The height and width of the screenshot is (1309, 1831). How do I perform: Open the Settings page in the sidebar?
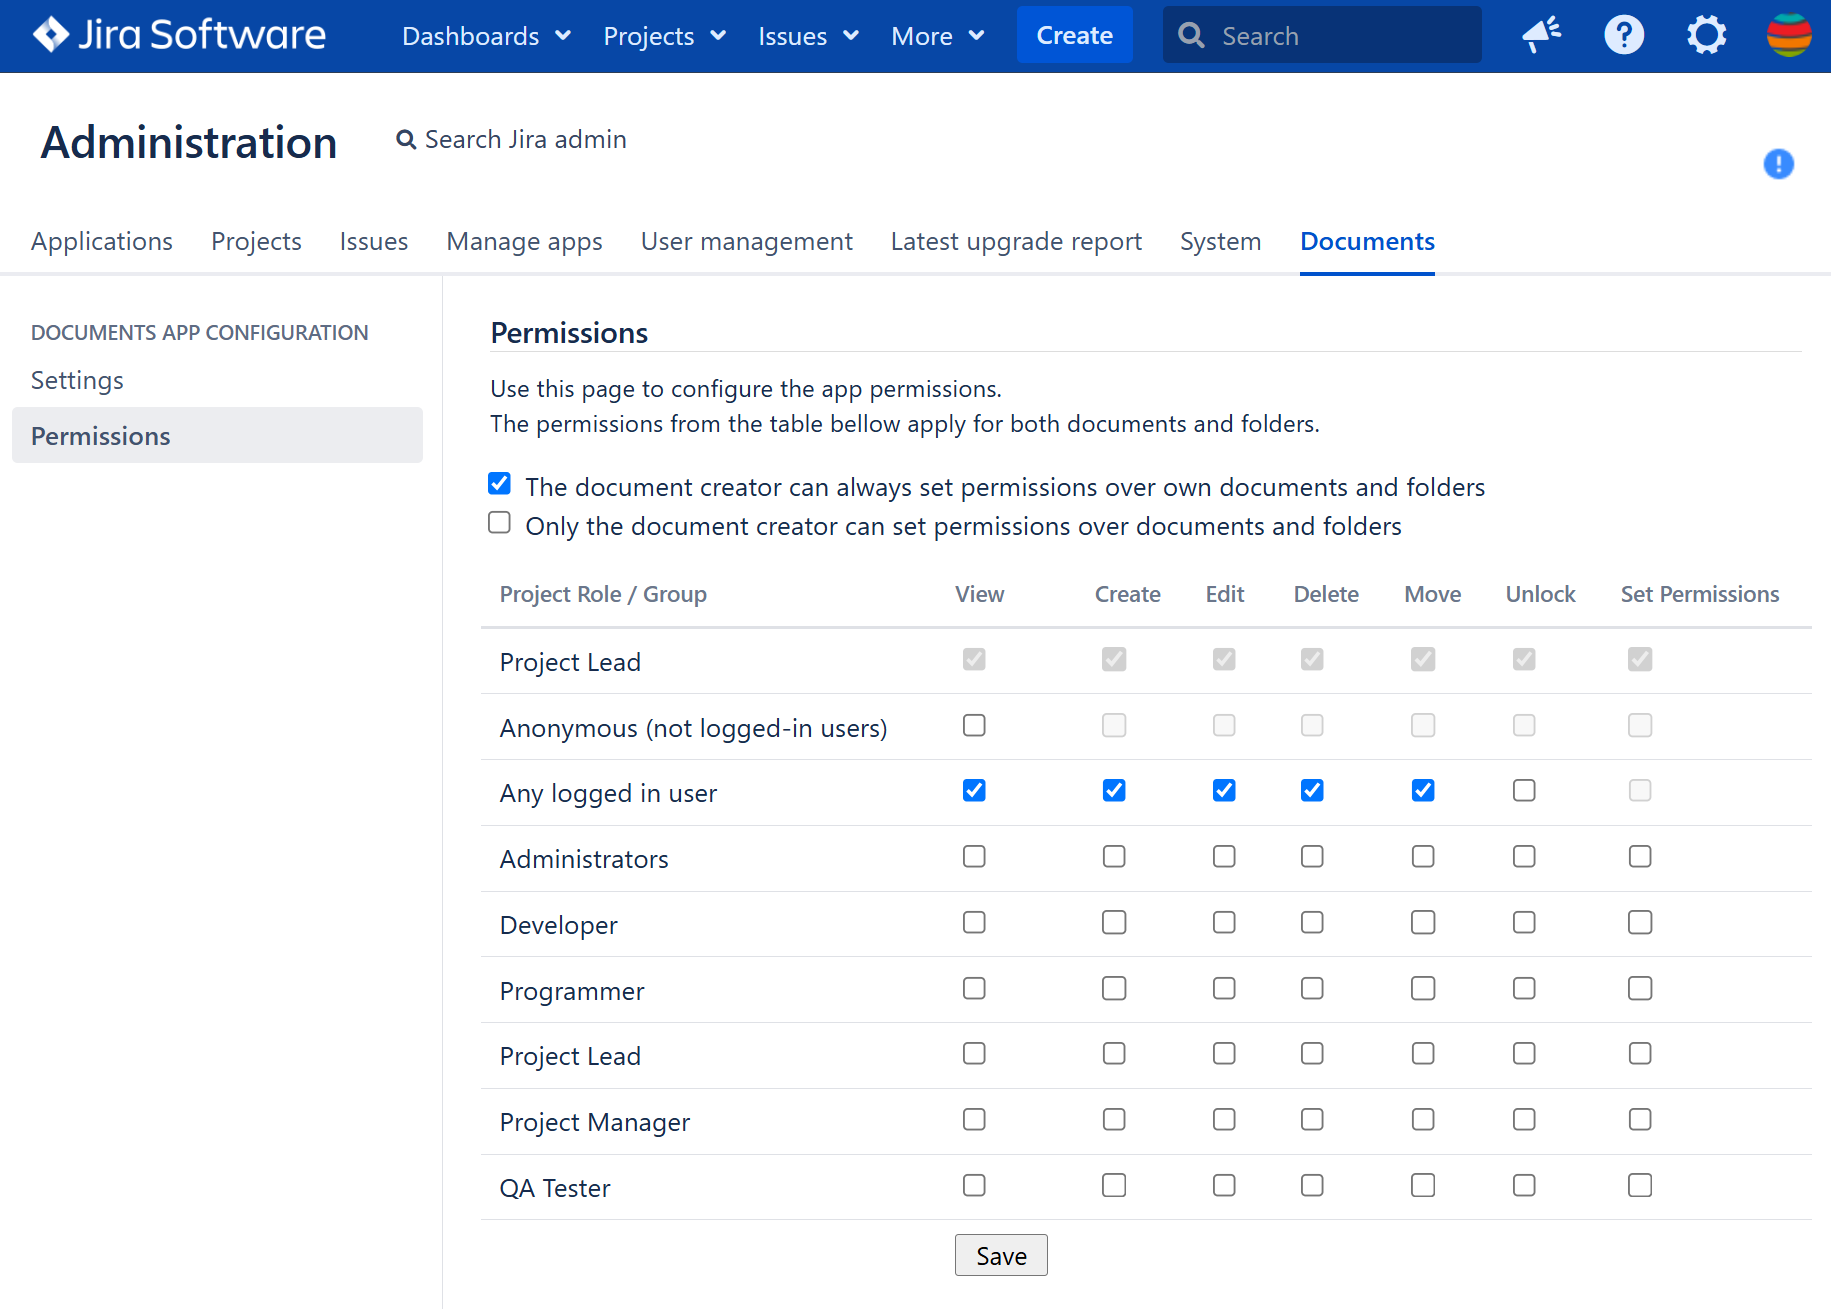[77, 380]
